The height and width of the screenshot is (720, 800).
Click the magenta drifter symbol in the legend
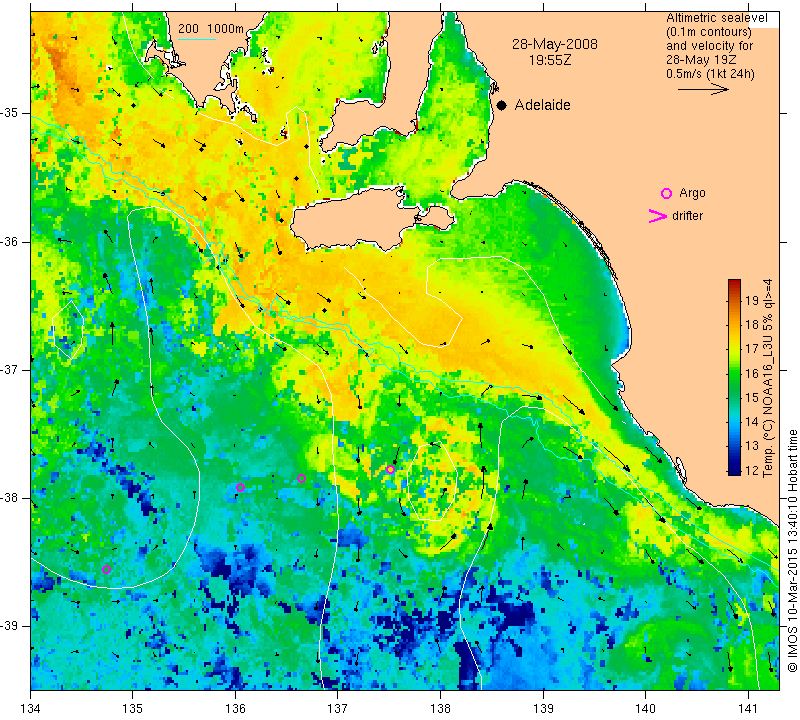pyautogui.click(x=658, y=216)
